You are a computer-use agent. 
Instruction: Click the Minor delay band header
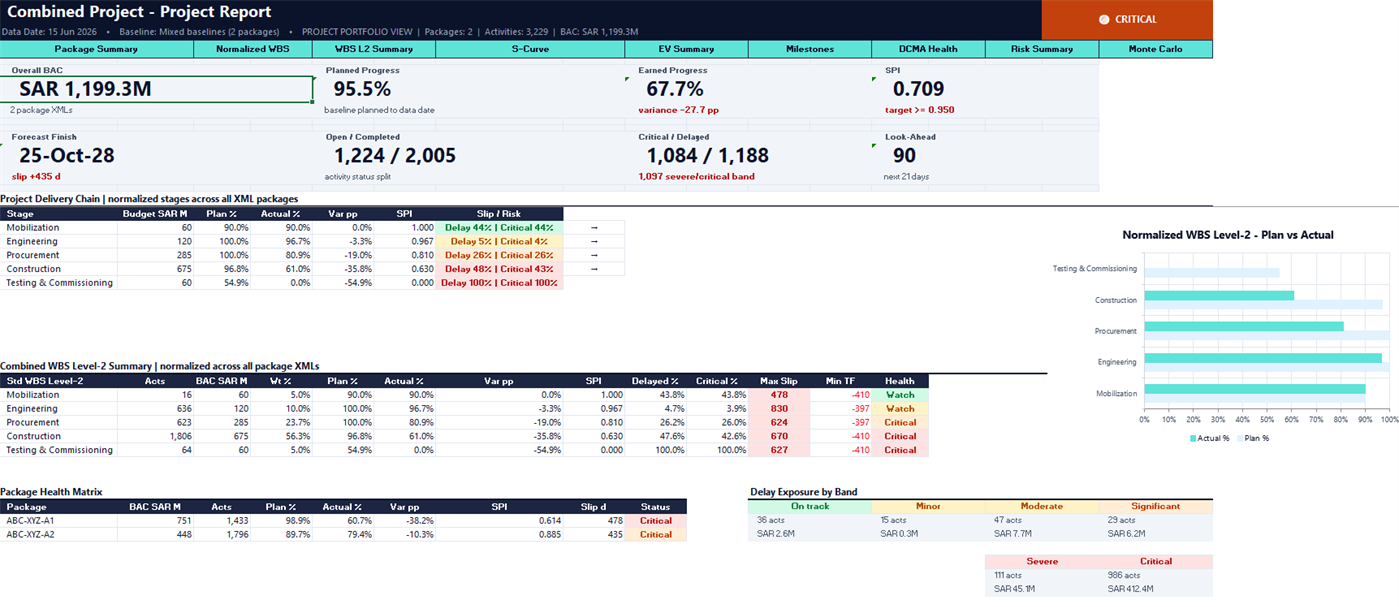(928, 506)
